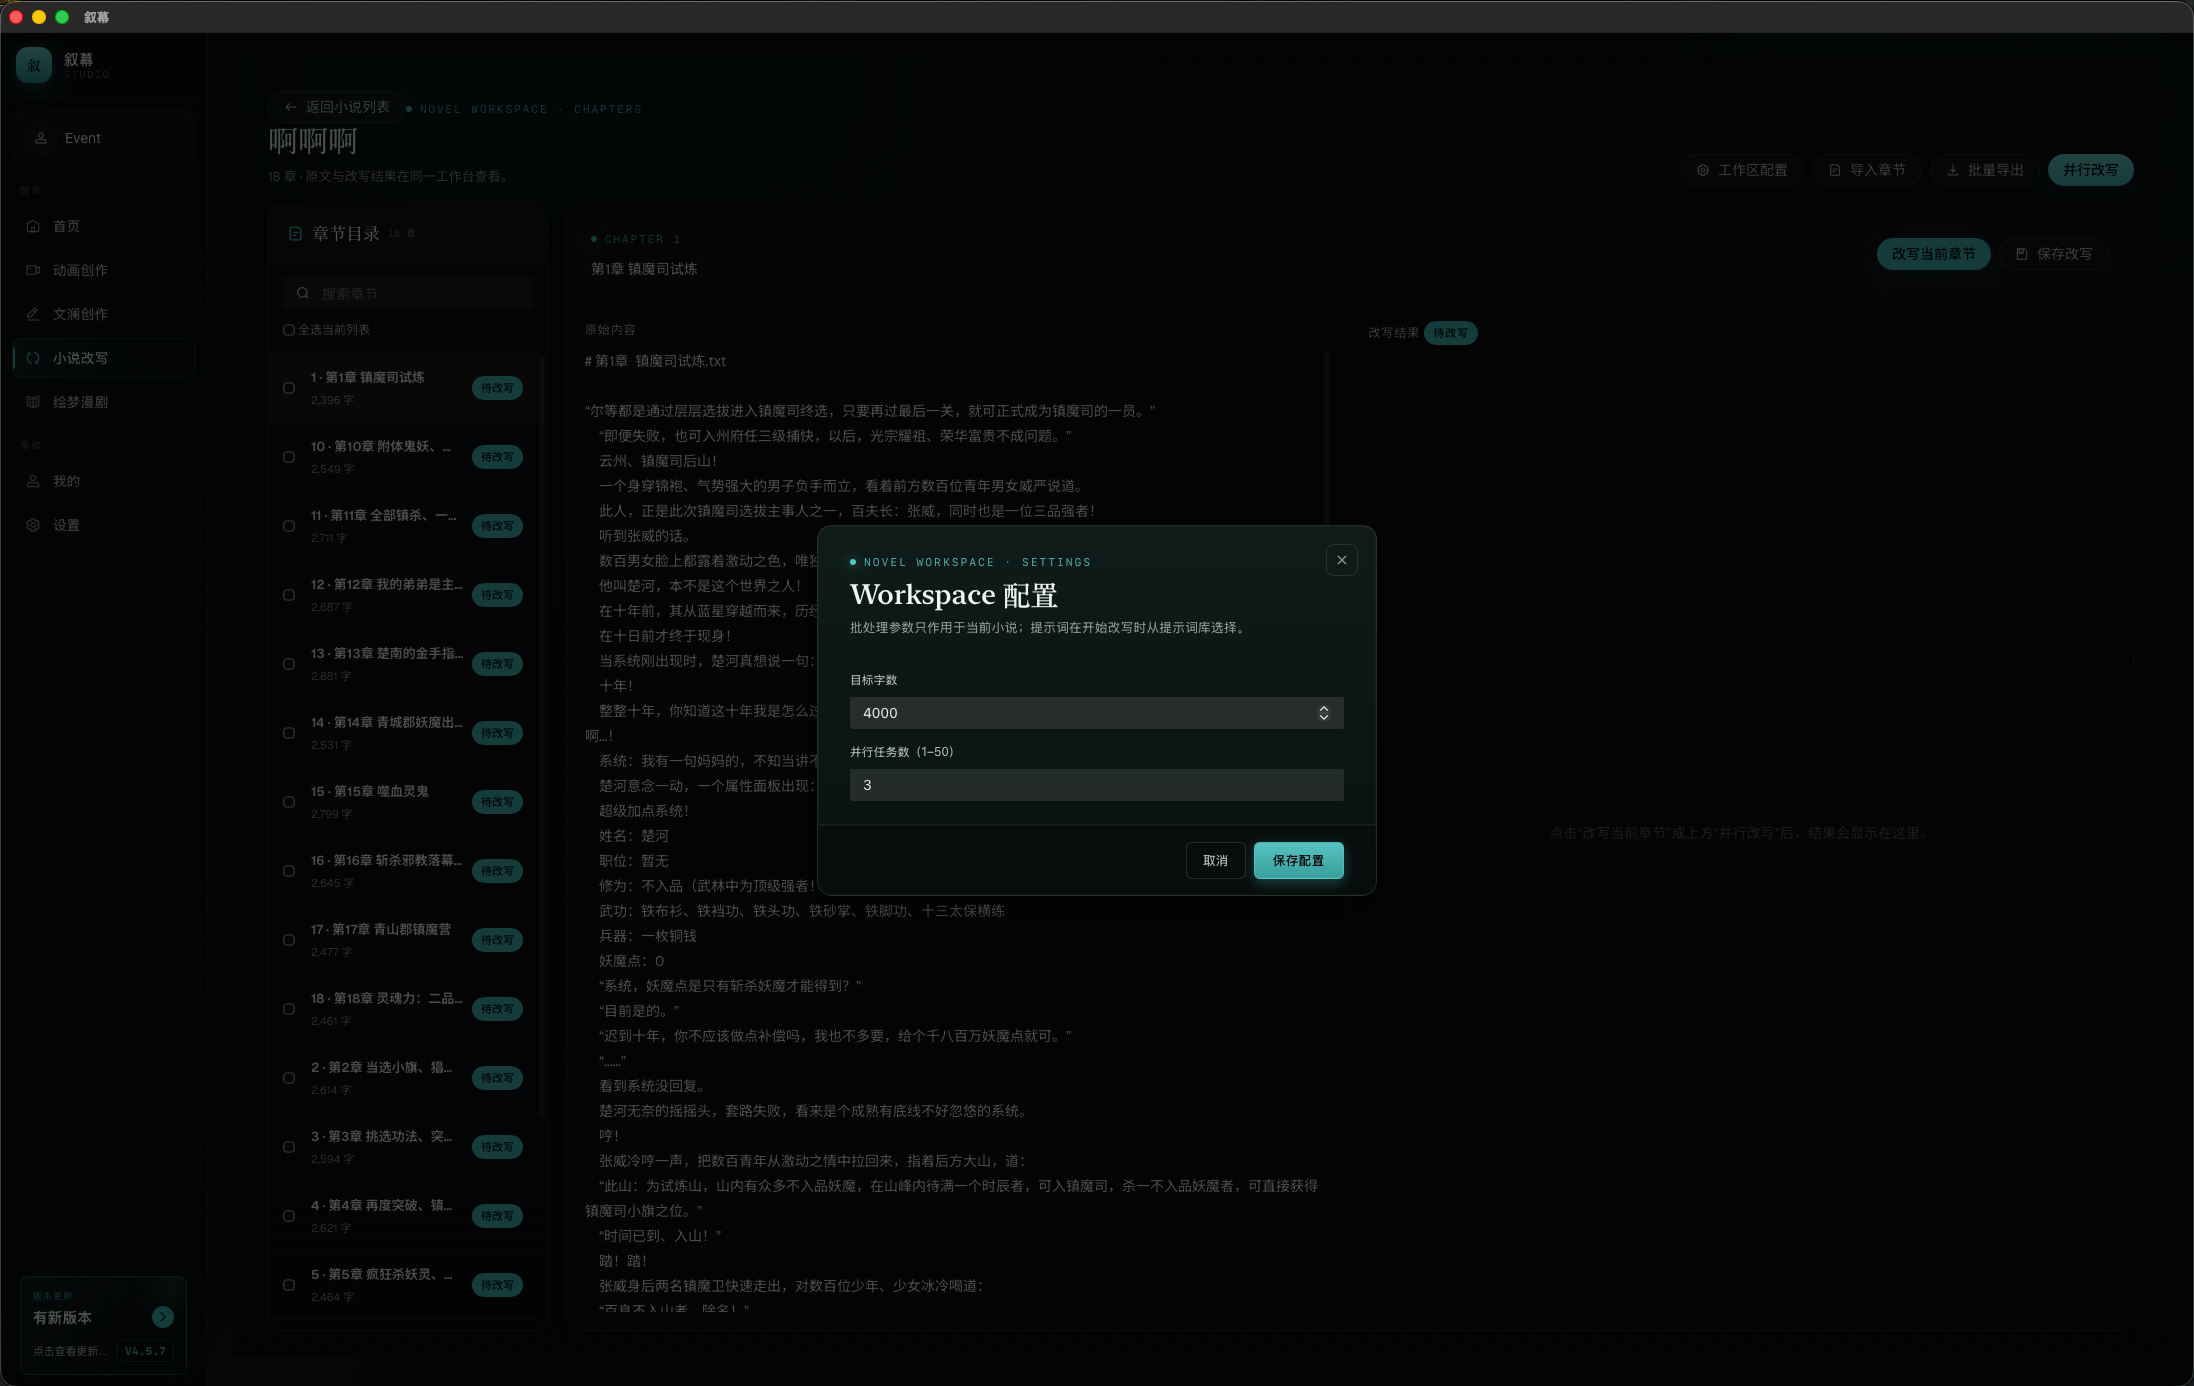This screenshot has height=1386, width=2194.
Task: Focus the 目标字数 input field
Action: 1096,713
